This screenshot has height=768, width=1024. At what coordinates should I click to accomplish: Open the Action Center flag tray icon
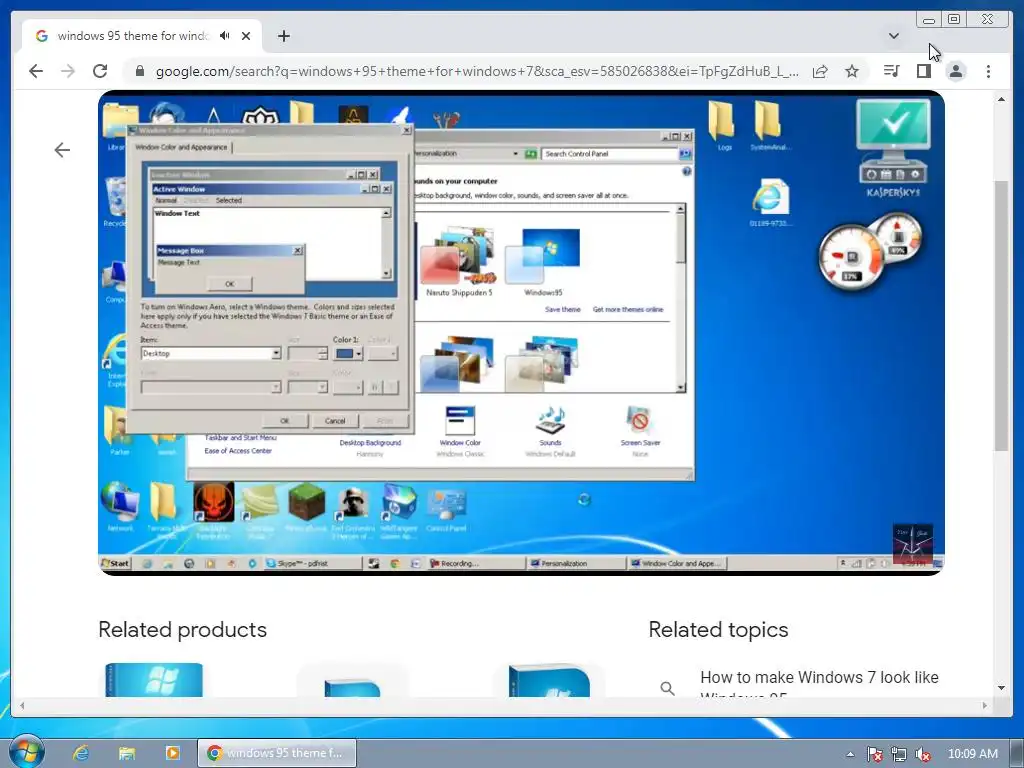874,754
